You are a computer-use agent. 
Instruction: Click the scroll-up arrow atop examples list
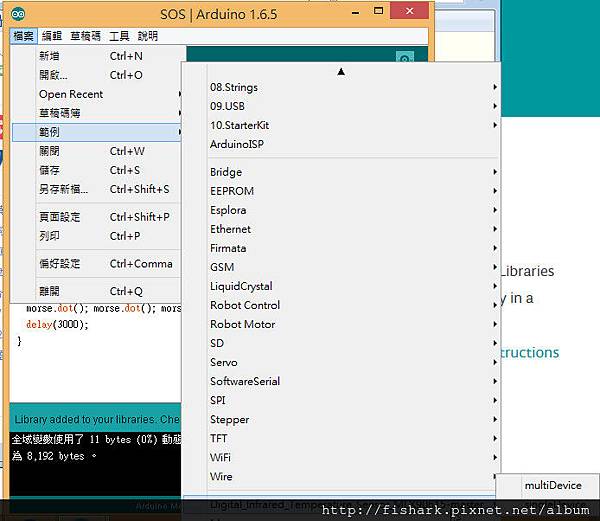[x=341, y=72]
